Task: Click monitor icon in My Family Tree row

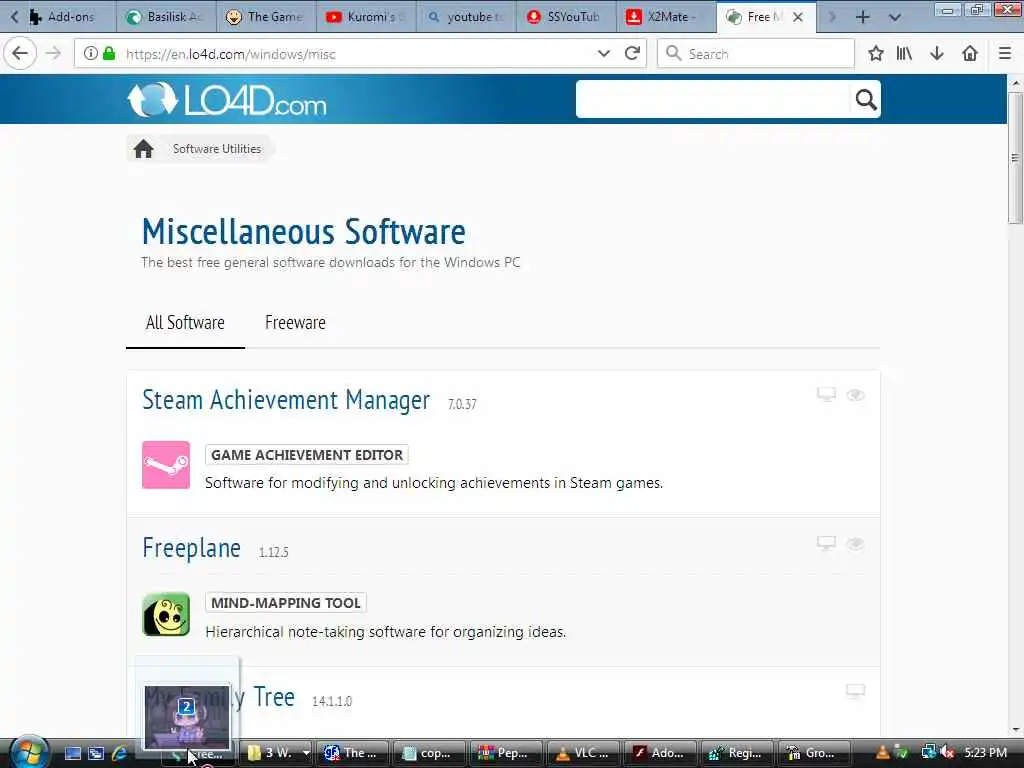Action: point(856,691)
